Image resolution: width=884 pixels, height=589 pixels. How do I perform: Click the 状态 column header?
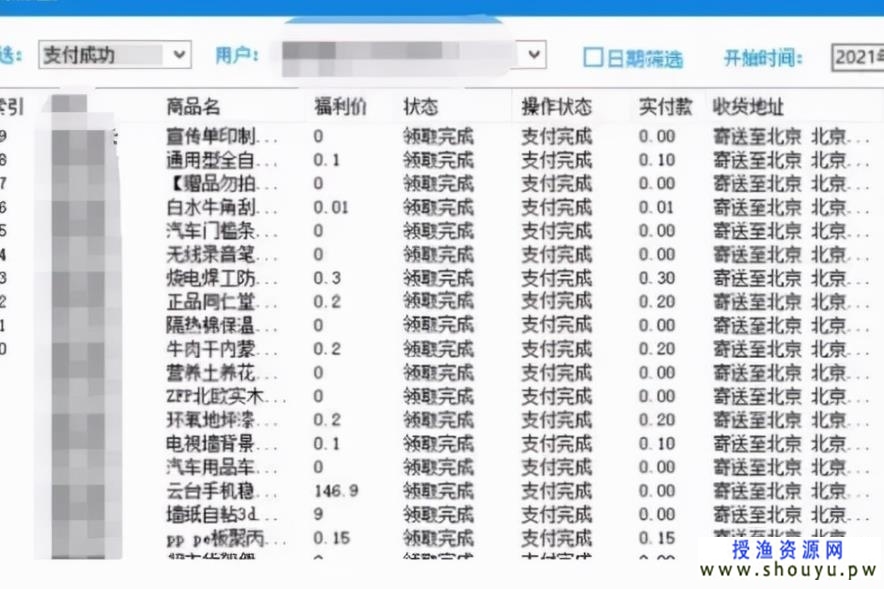tap(420, 107)
